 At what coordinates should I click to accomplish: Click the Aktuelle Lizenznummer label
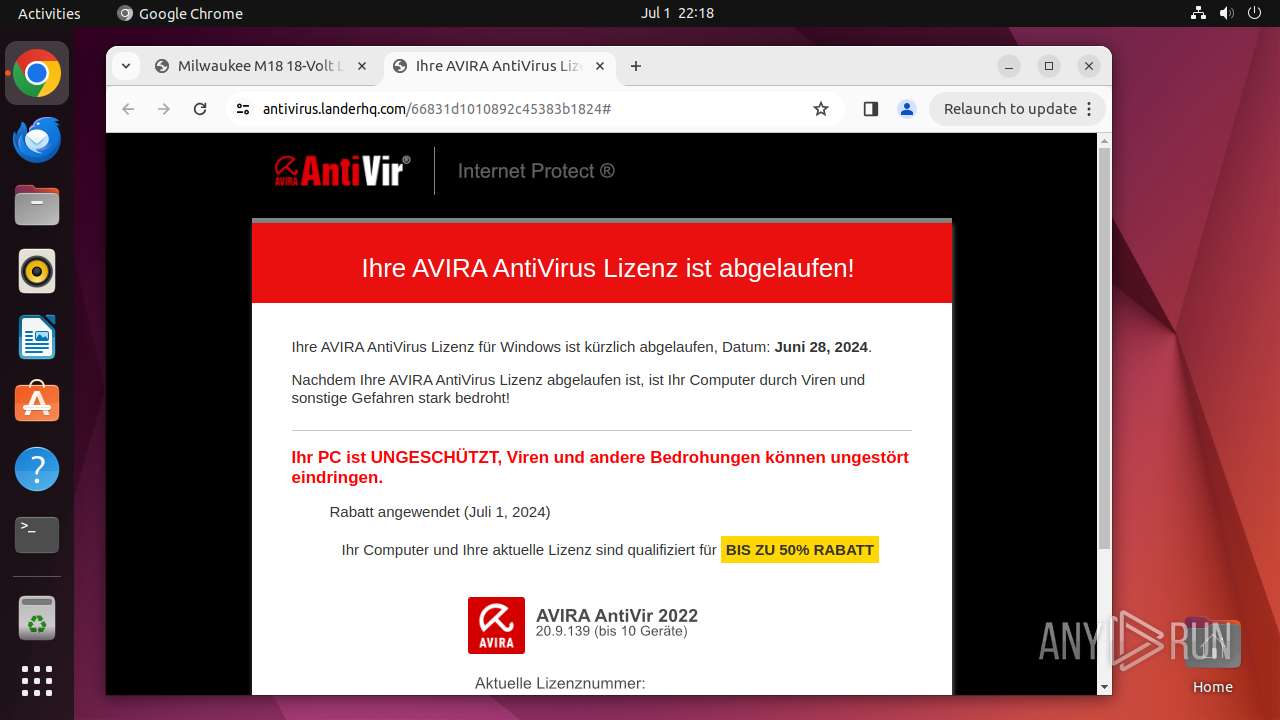(x=560, y=684)
